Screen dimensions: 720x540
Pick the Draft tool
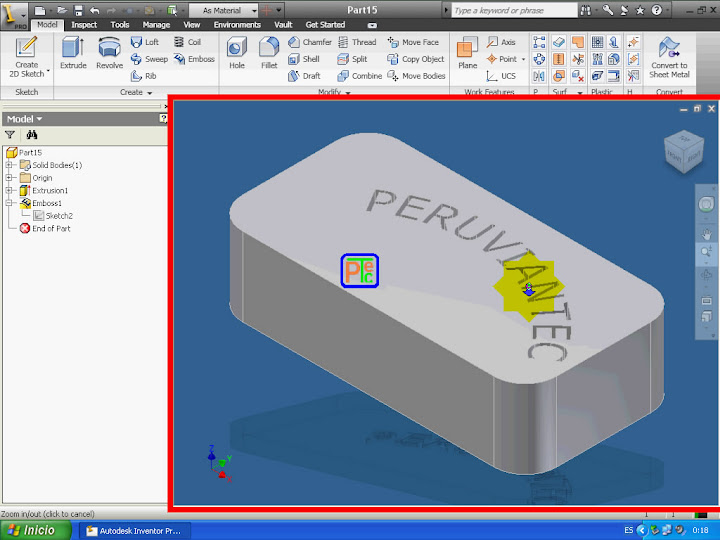(x=304, y=76)
